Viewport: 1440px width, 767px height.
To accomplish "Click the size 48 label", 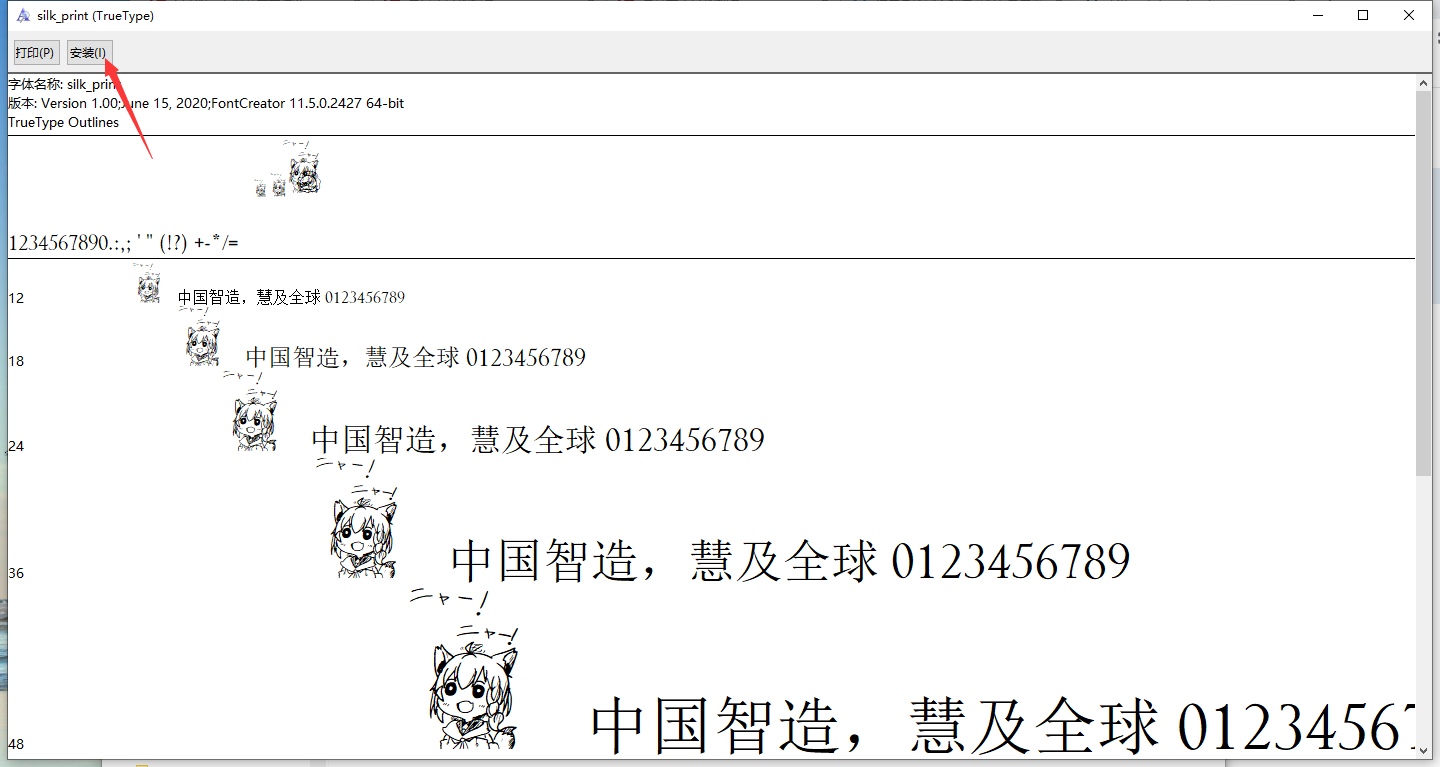I will (16, 744).
